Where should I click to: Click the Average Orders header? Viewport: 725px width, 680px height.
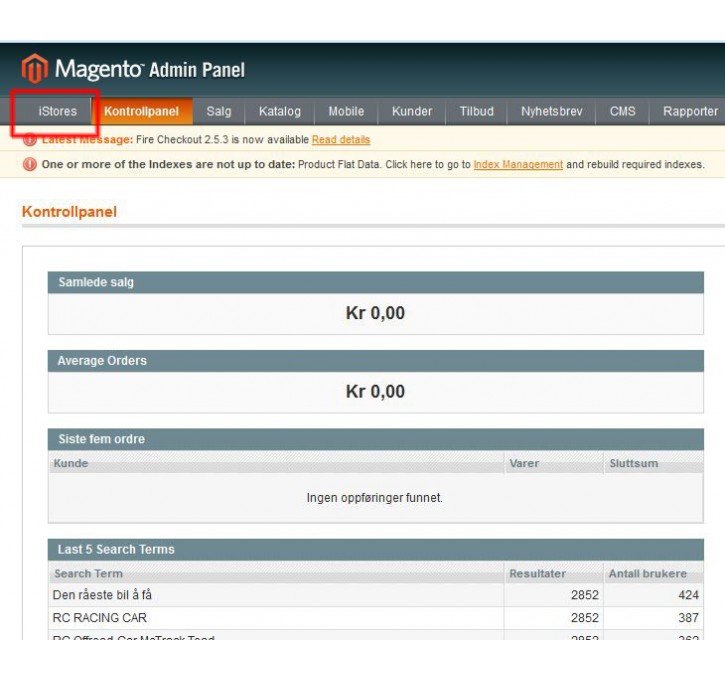375,361
